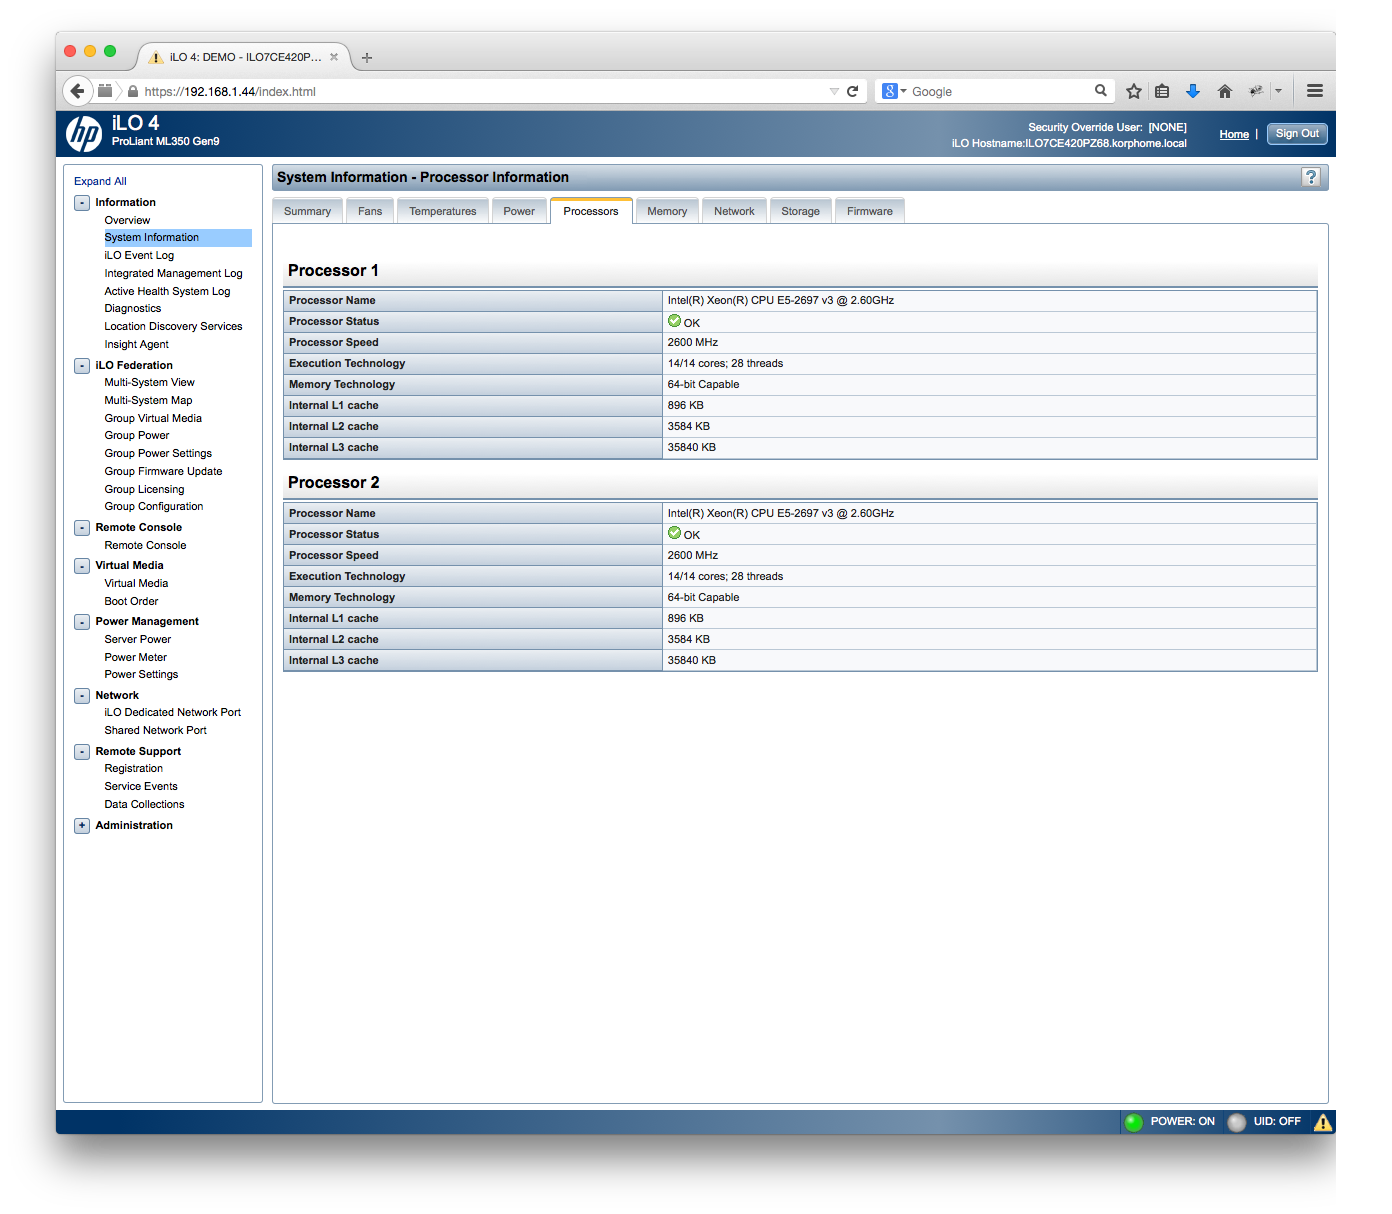Select the System Information tree item
This screenshot has width=1392, height=1214.
click(178, 238)
